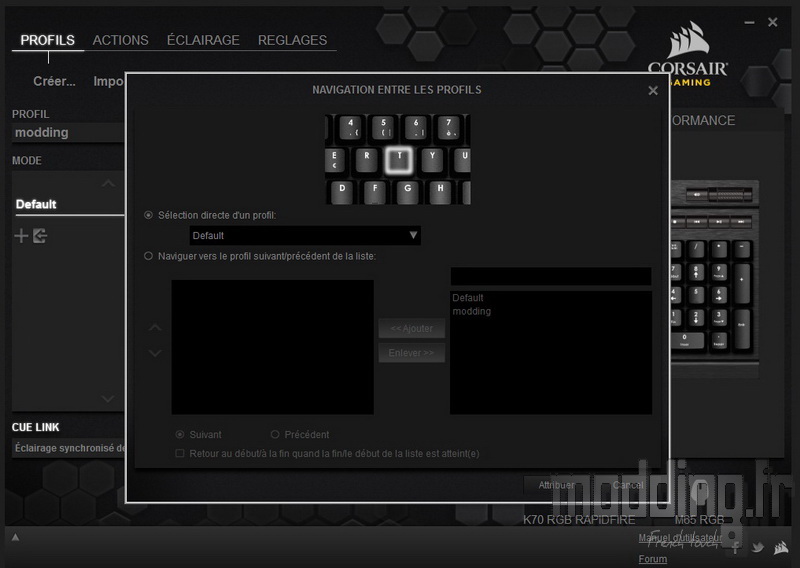
Task: Select 'Sélection directe d'un profil' radio button
Action: point(148,215)
